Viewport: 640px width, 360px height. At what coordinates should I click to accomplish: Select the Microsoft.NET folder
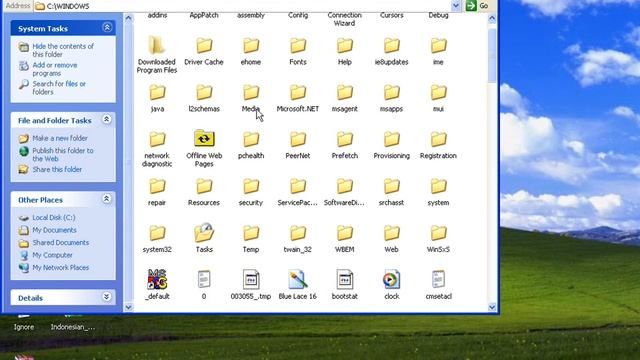coord(298,98)
